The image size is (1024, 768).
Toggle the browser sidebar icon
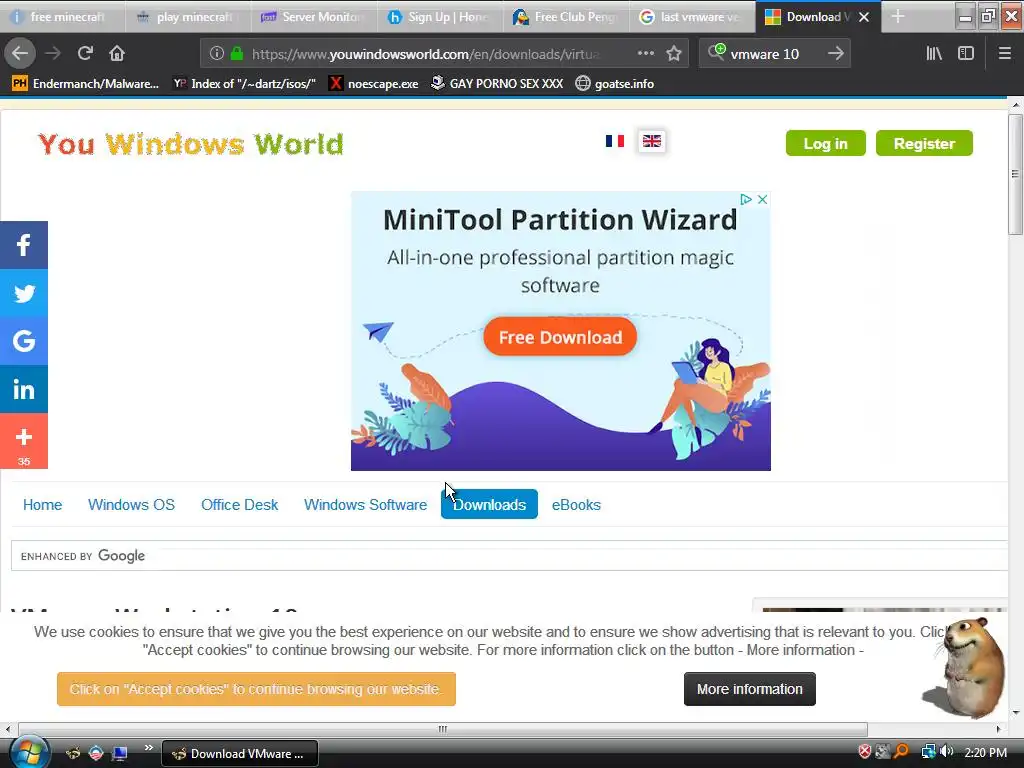tap(966, 54)
